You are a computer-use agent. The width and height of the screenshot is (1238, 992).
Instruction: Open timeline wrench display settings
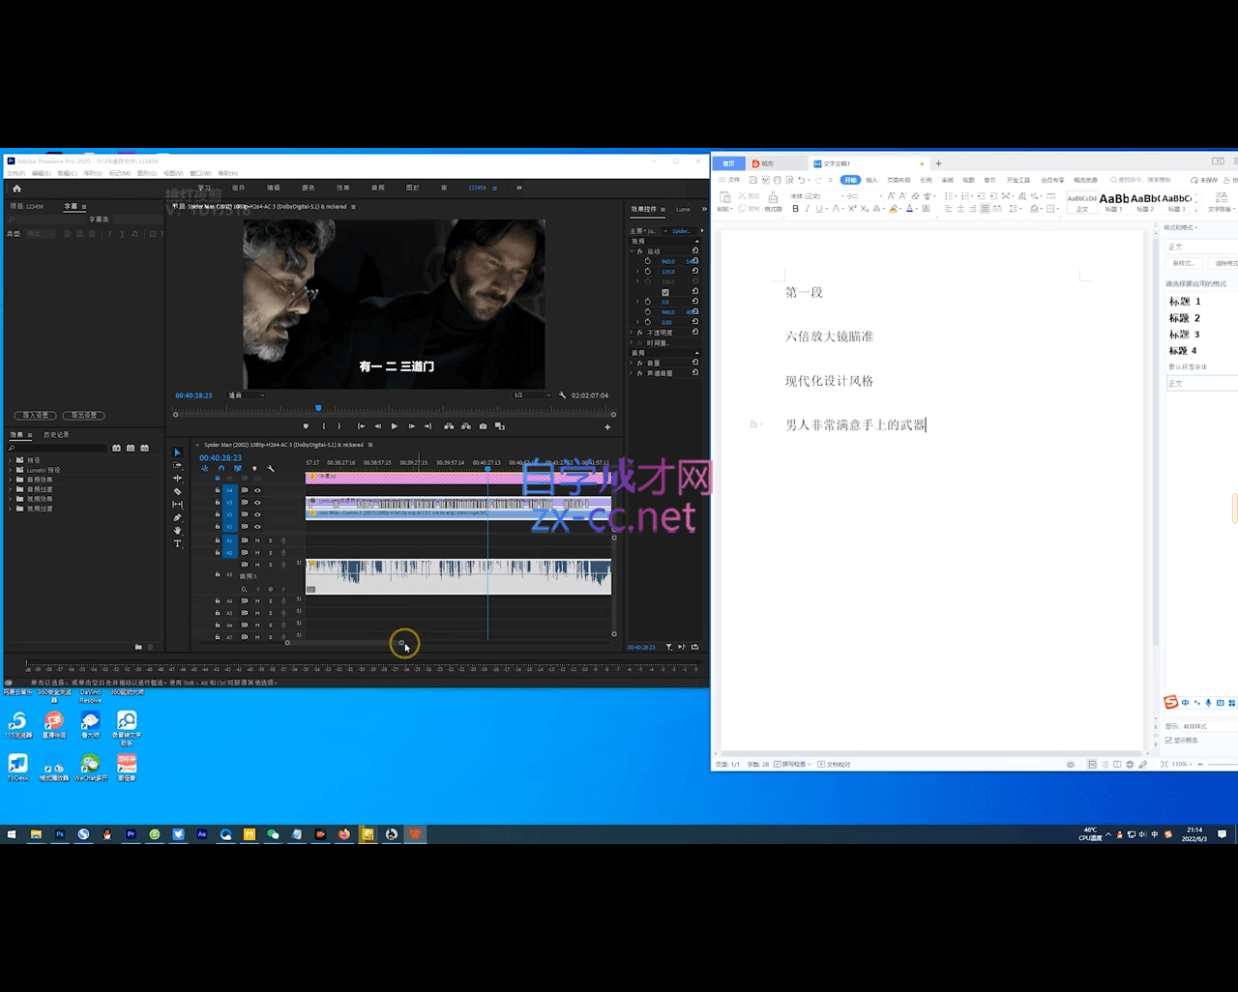271,469
